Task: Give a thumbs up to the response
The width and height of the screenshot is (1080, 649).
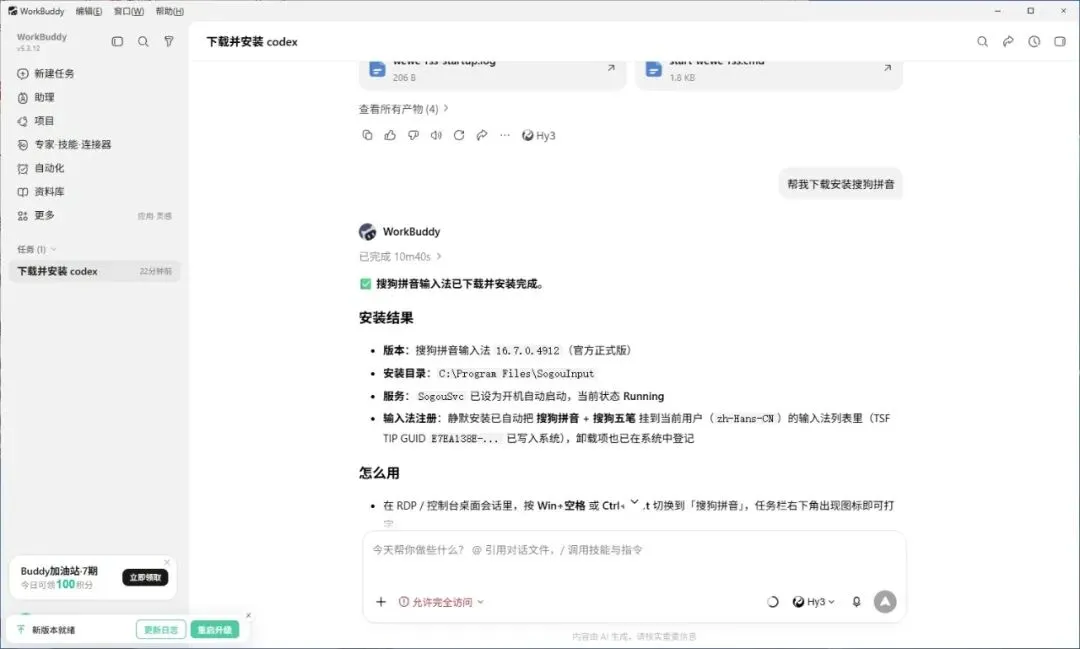Action: pyautogui.click(x=390, y=135)
